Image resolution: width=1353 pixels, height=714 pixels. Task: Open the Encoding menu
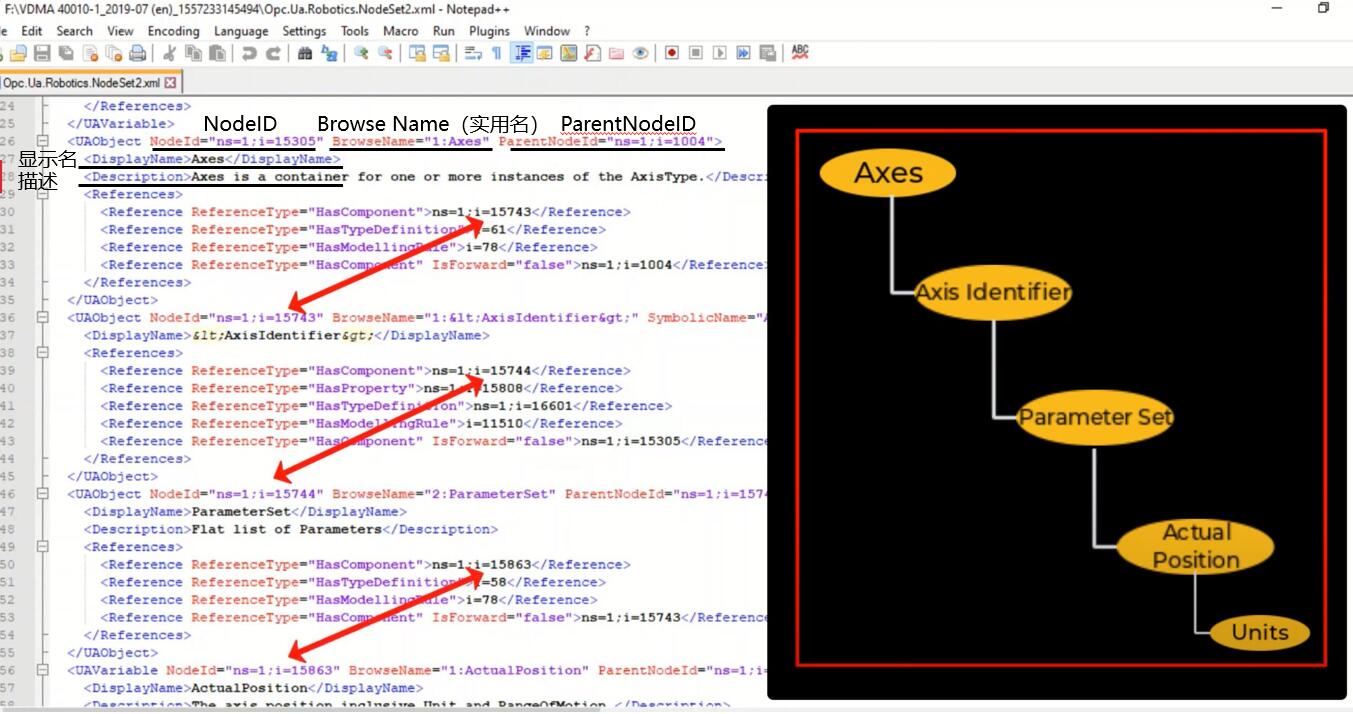click(173, 31)
